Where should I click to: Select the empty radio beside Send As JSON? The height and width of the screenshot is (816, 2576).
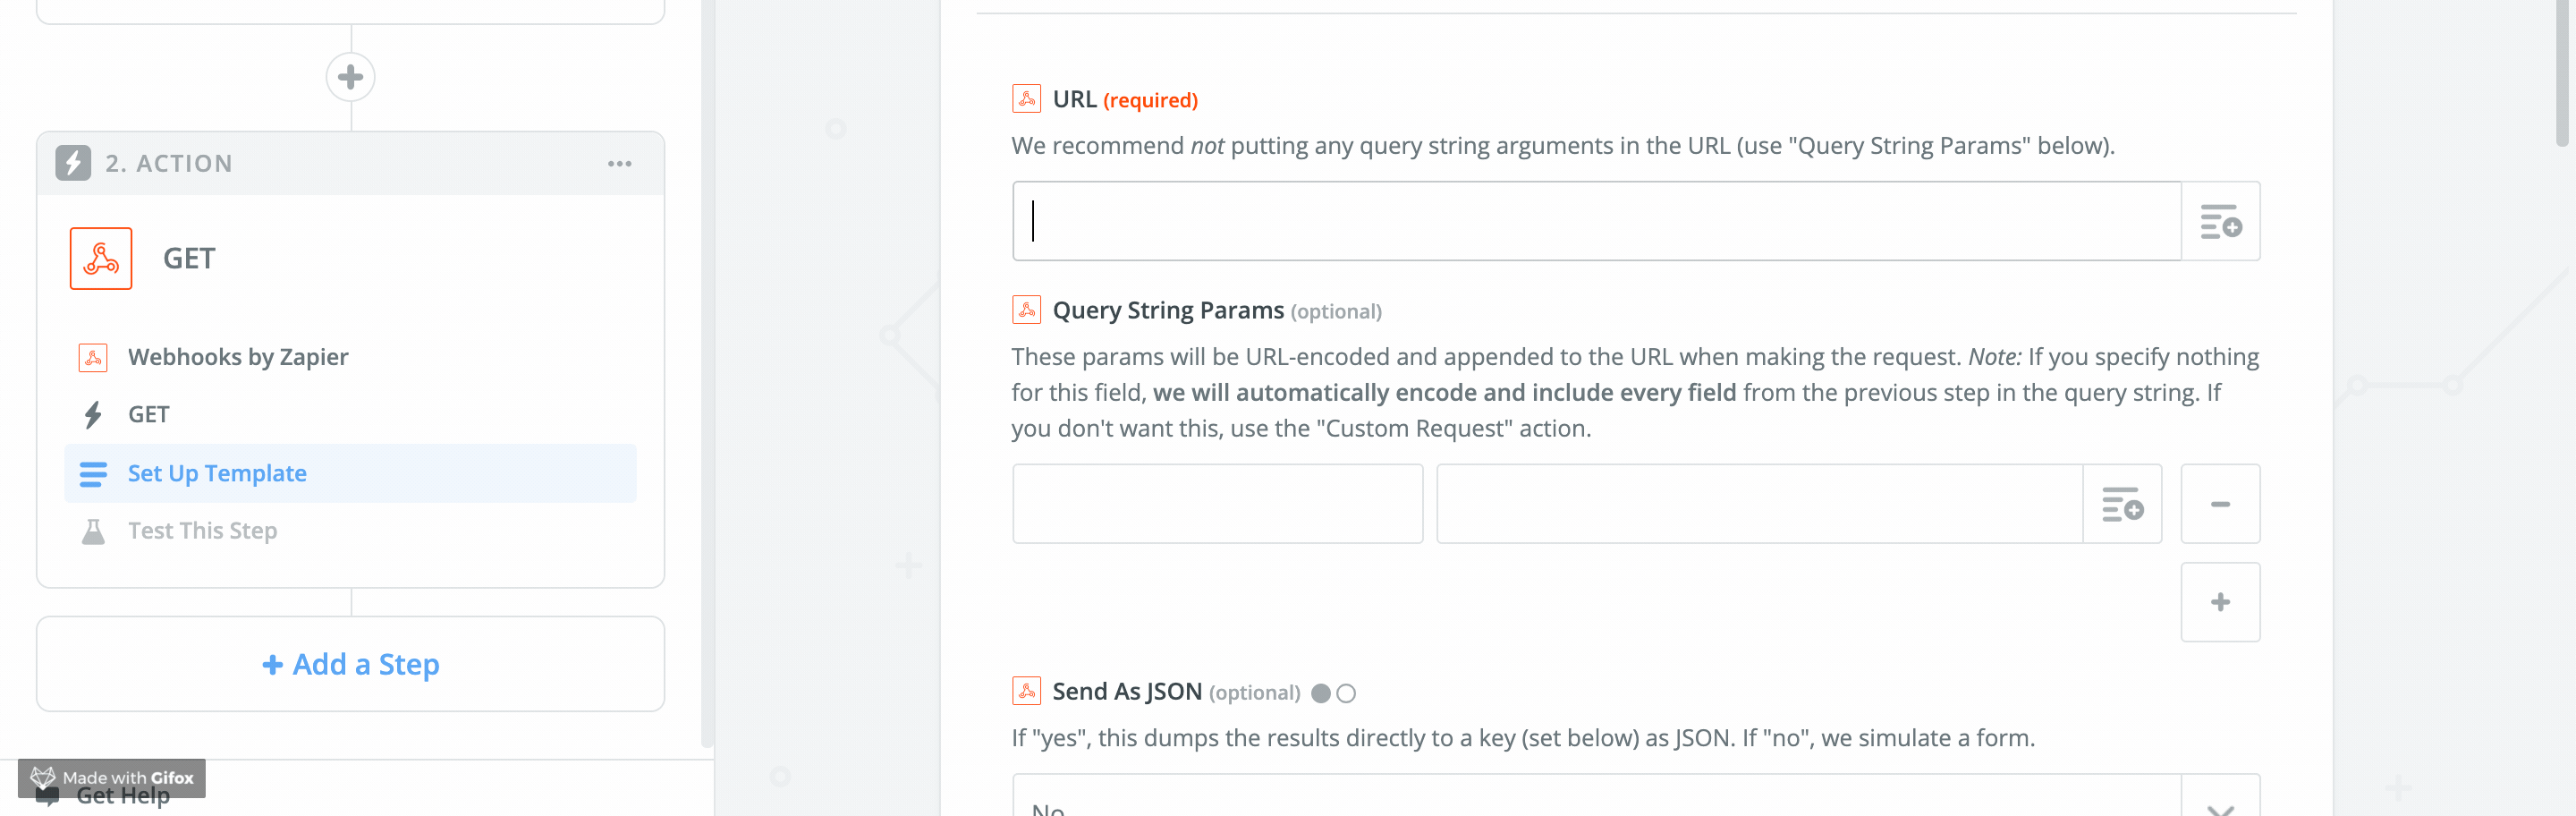tap(1348, 692)
